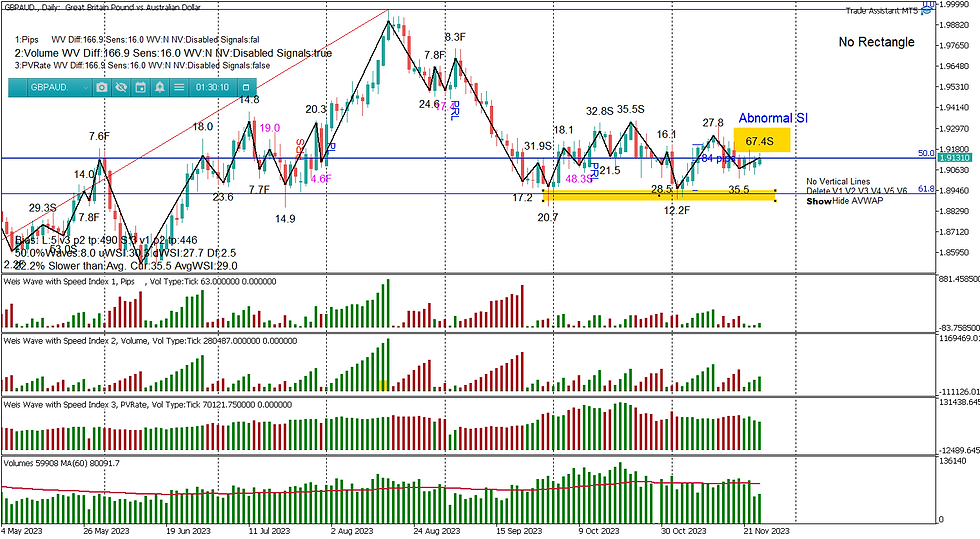Click the '84 pips' blue label

(718, 158)
